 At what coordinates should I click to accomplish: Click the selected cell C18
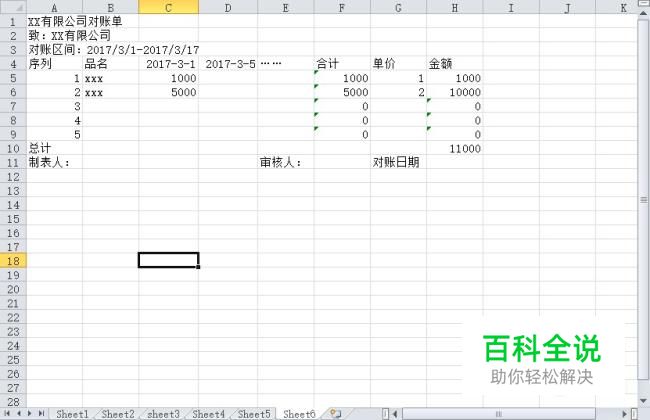[168, 260]
